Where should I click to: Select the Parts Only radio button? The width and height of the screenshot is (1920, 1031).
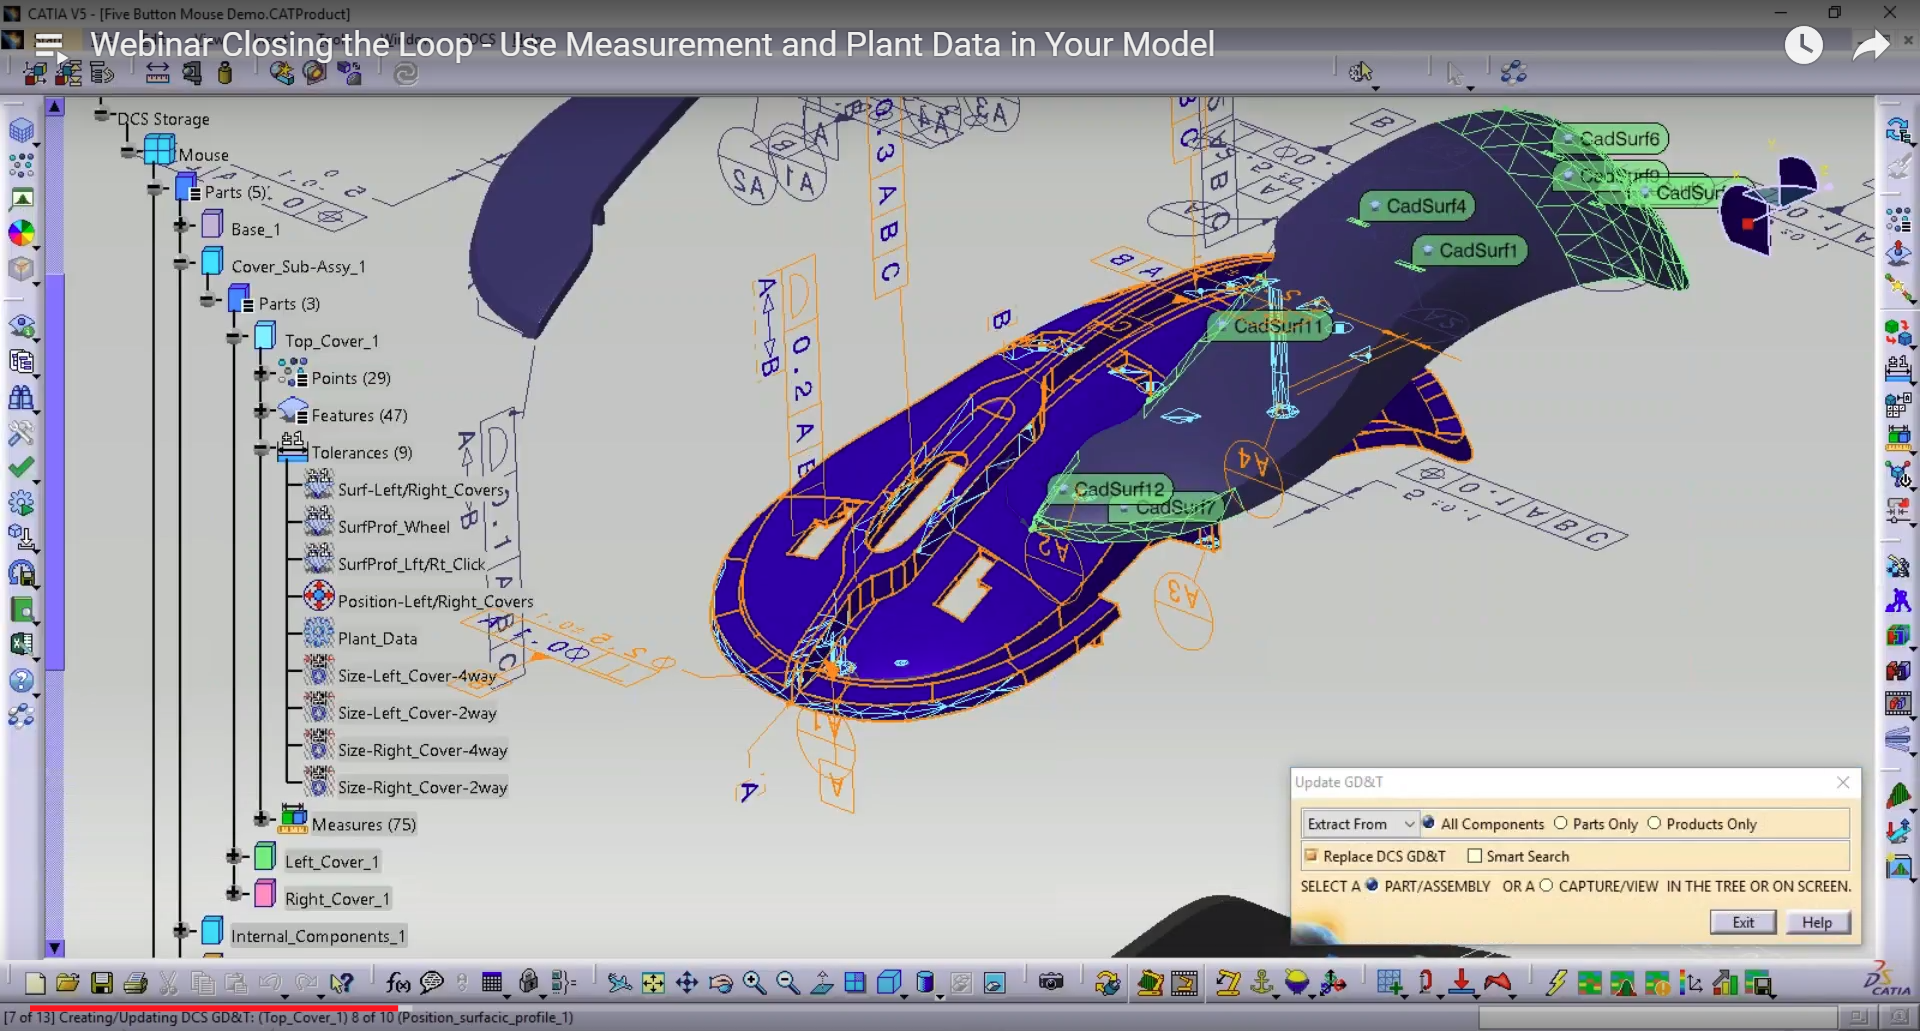tap(1560, 823)
